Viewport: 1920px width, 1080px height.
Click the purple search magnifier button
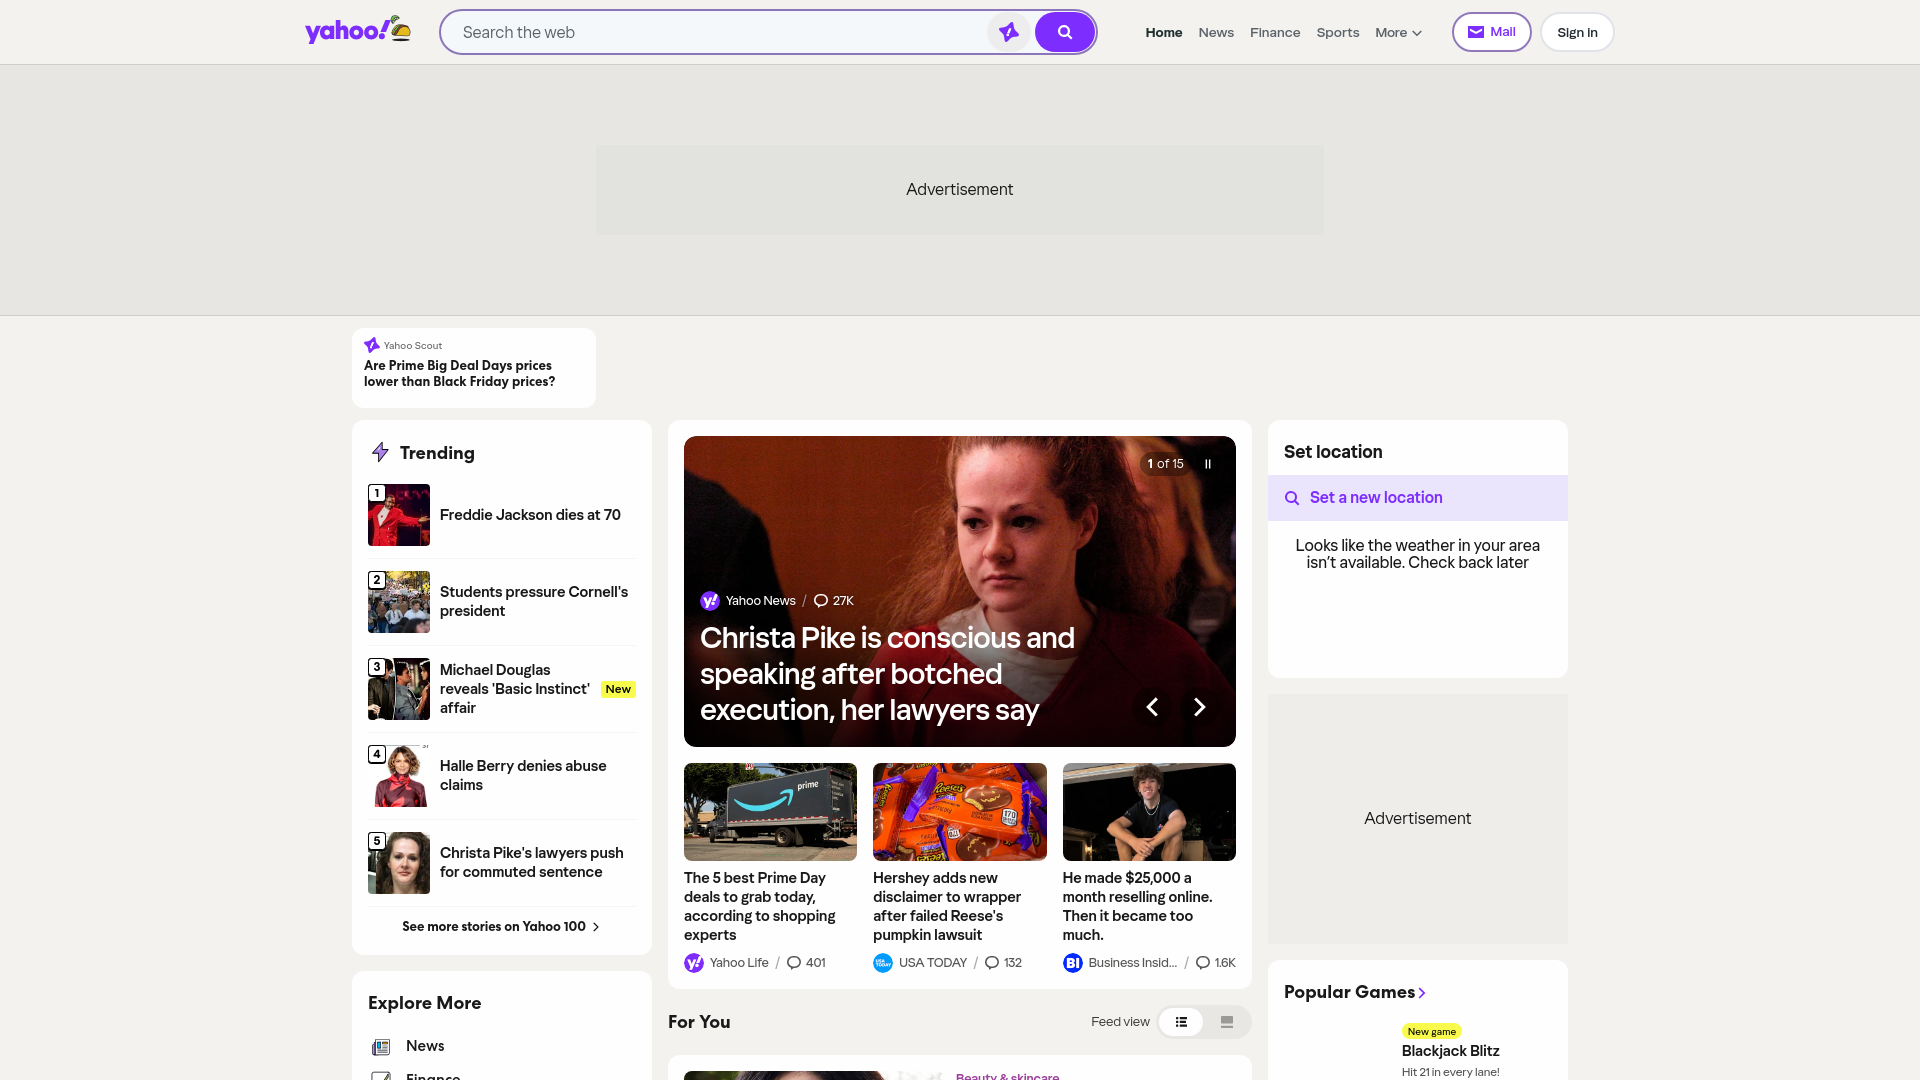(1064, 32)
